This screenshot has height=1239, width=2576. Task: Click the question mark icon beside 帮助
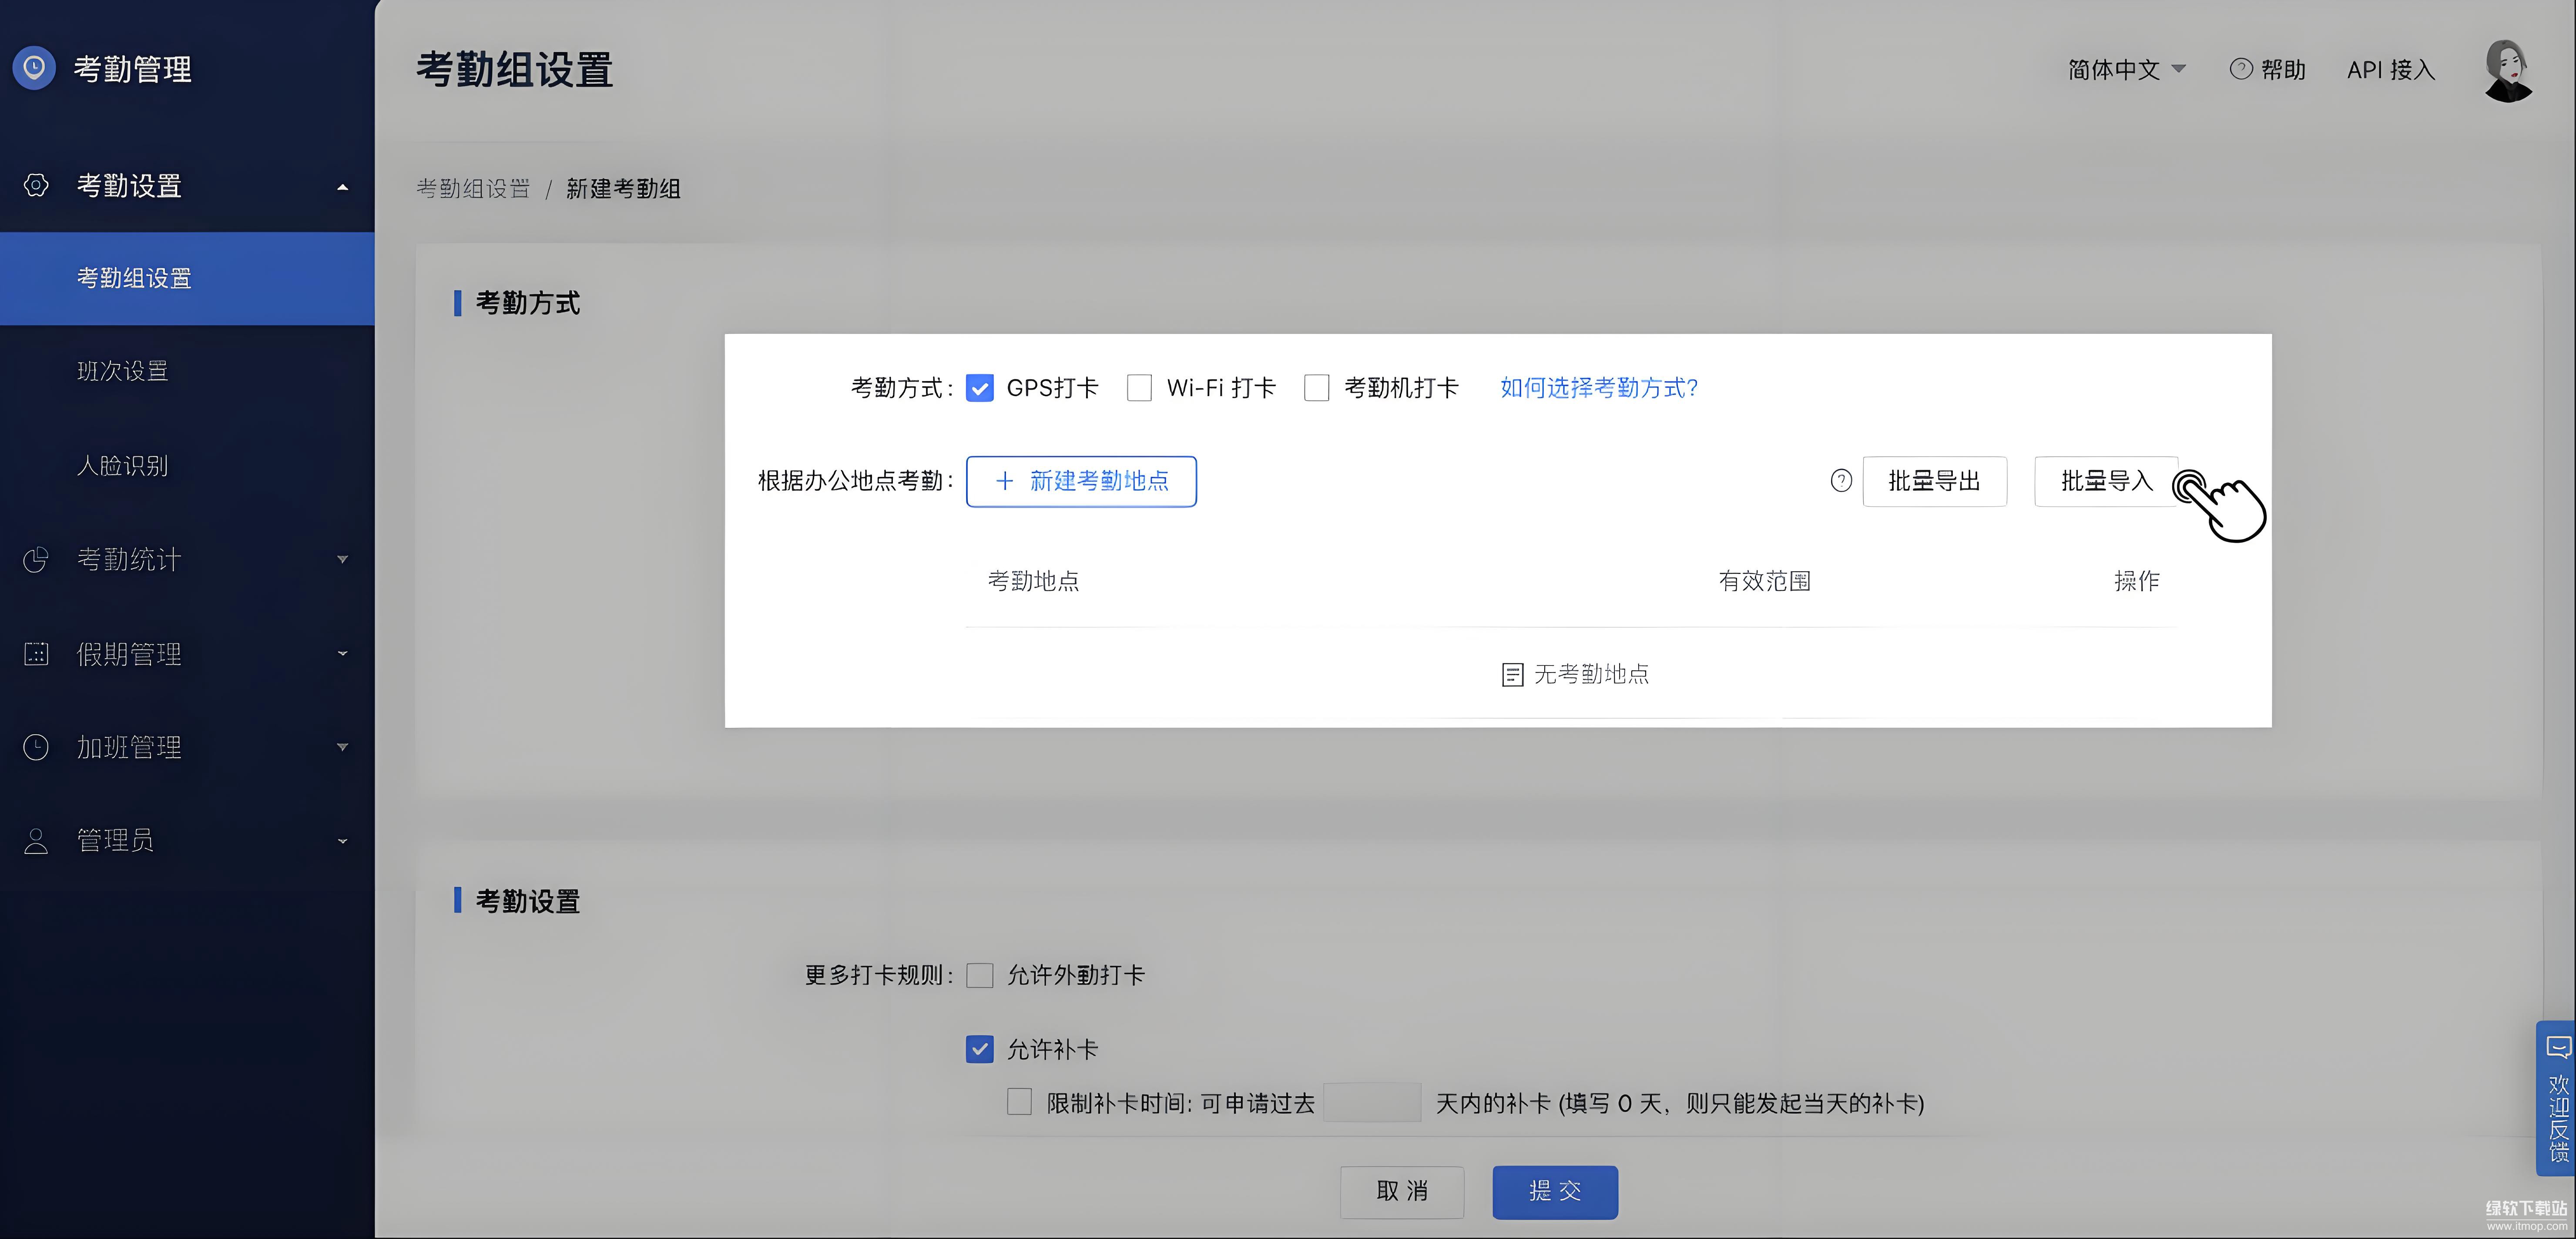click(2241, 69)
